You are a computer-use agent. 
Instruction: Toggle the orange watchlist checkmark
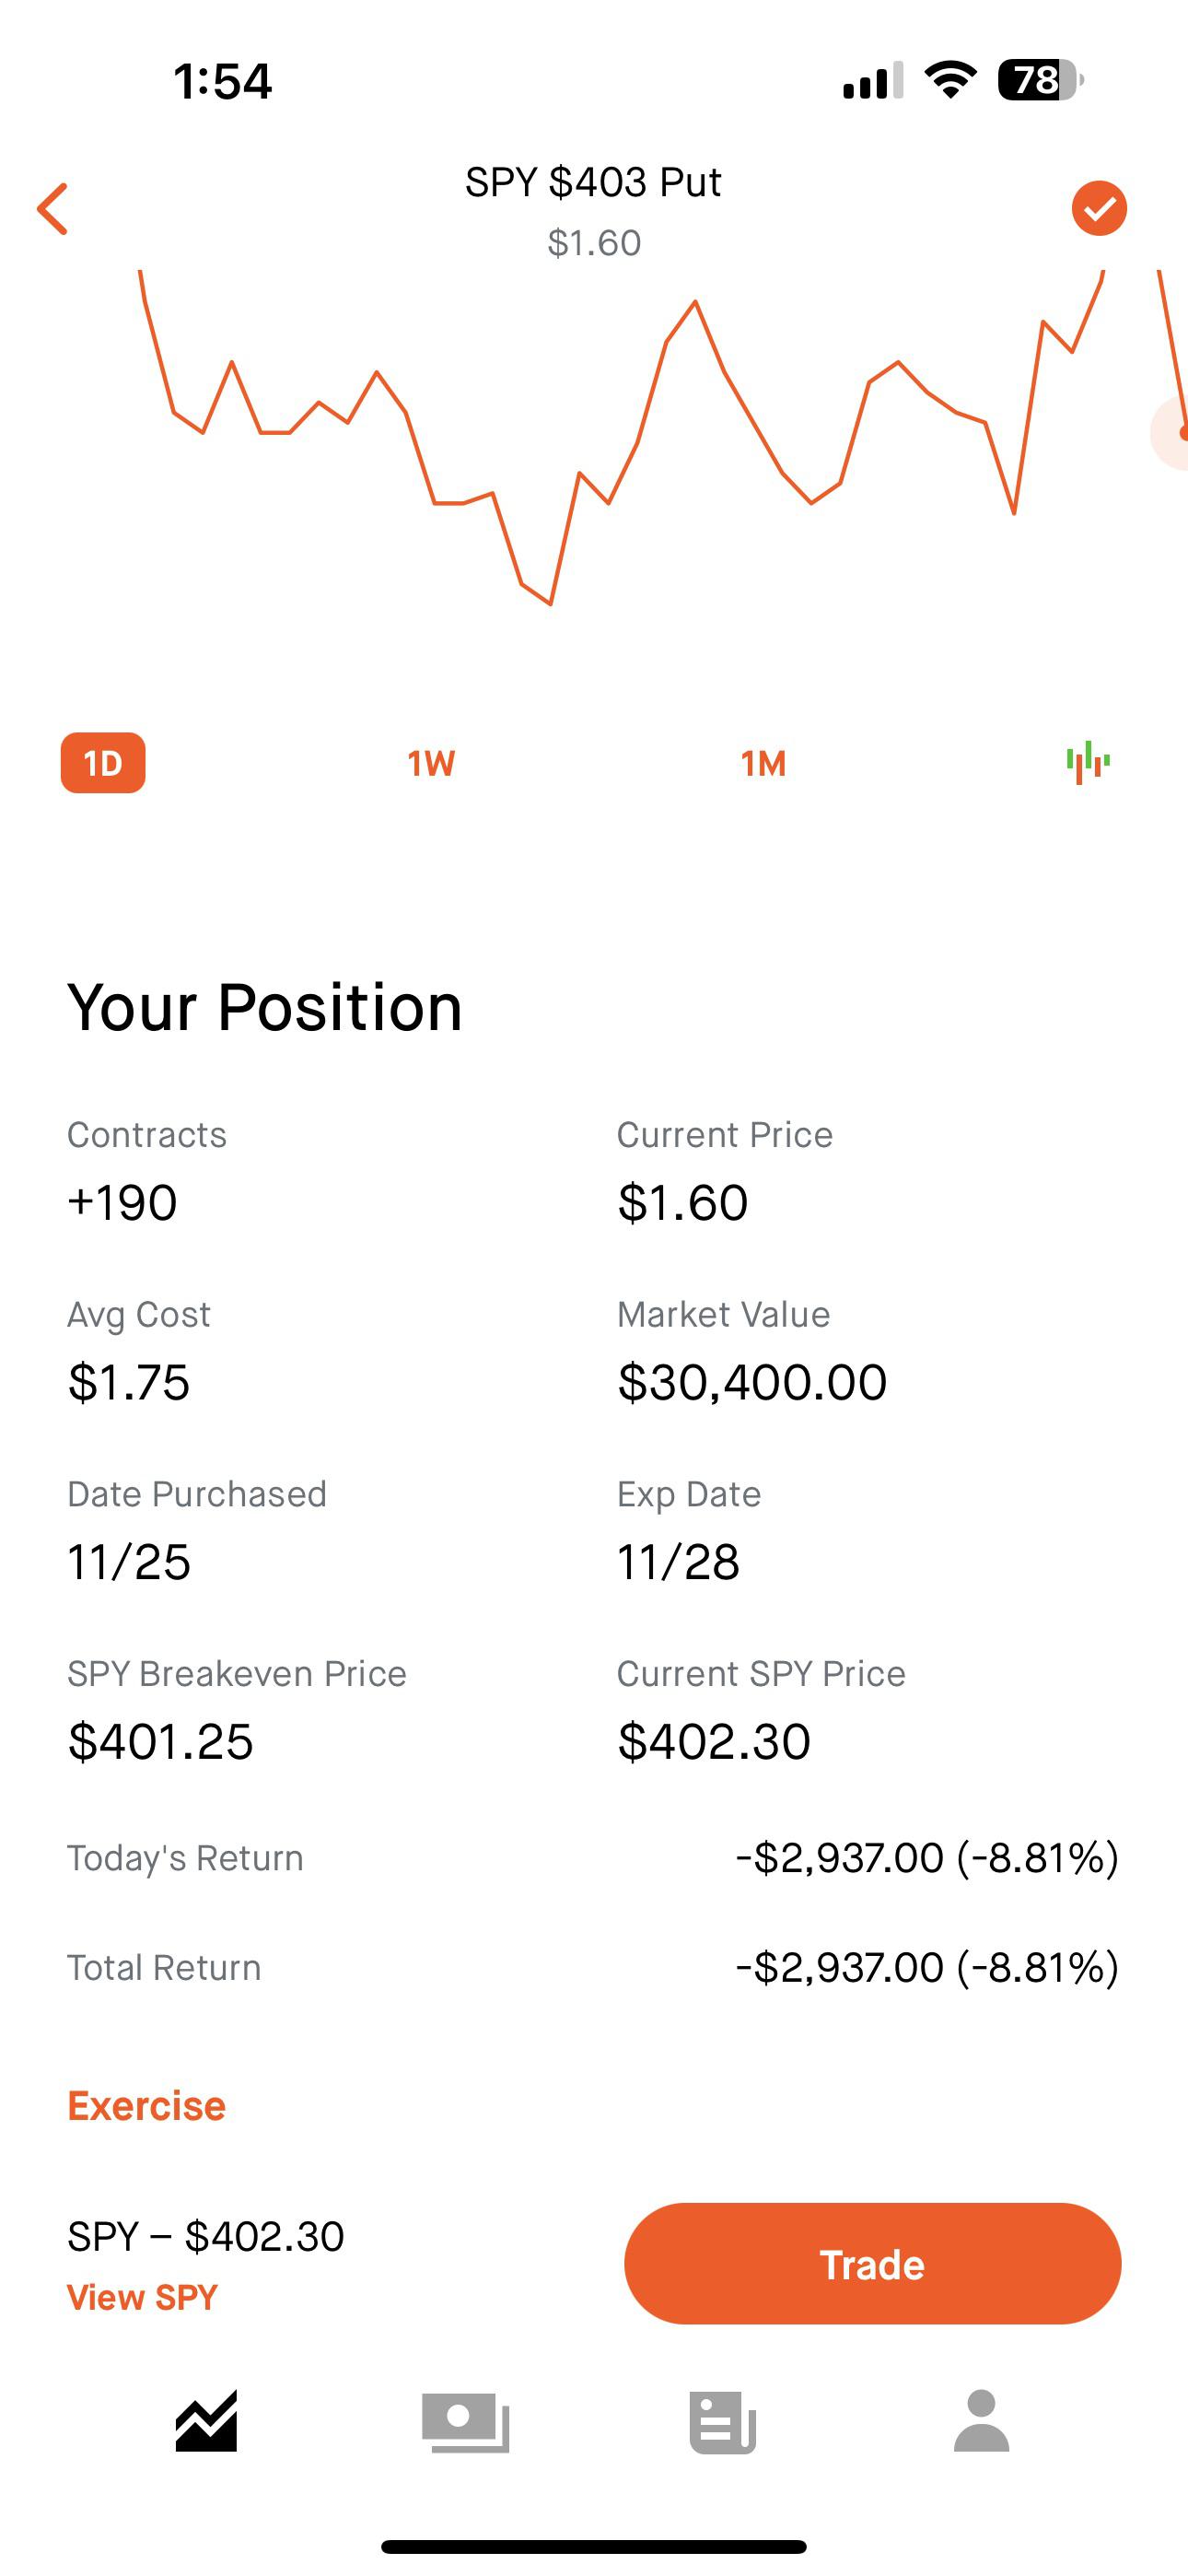1099,209
